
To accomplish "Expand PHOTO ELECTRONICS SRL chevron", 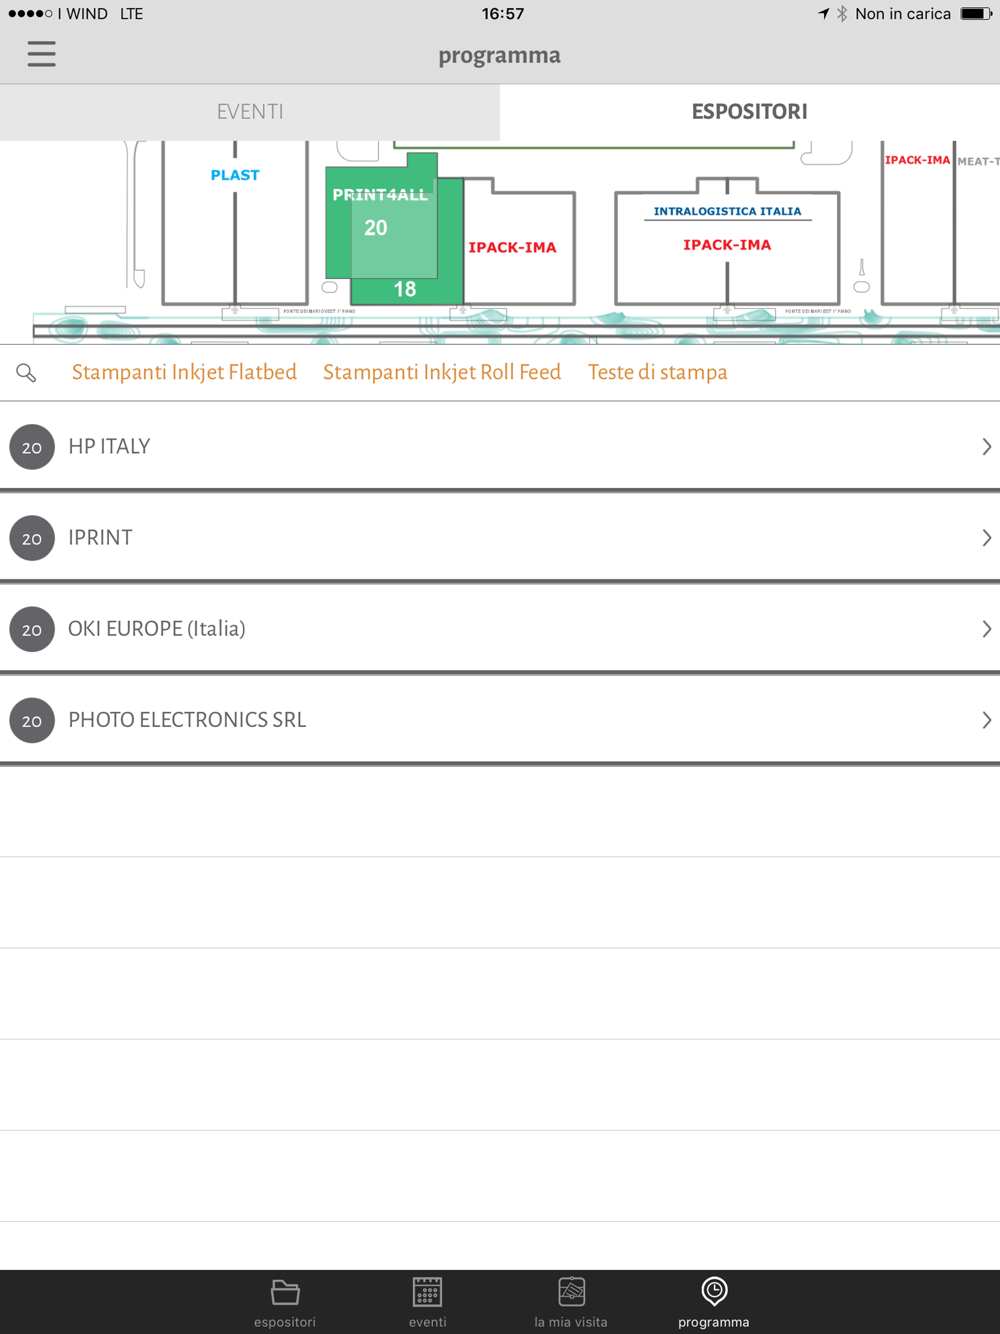I will pos(986,720).
